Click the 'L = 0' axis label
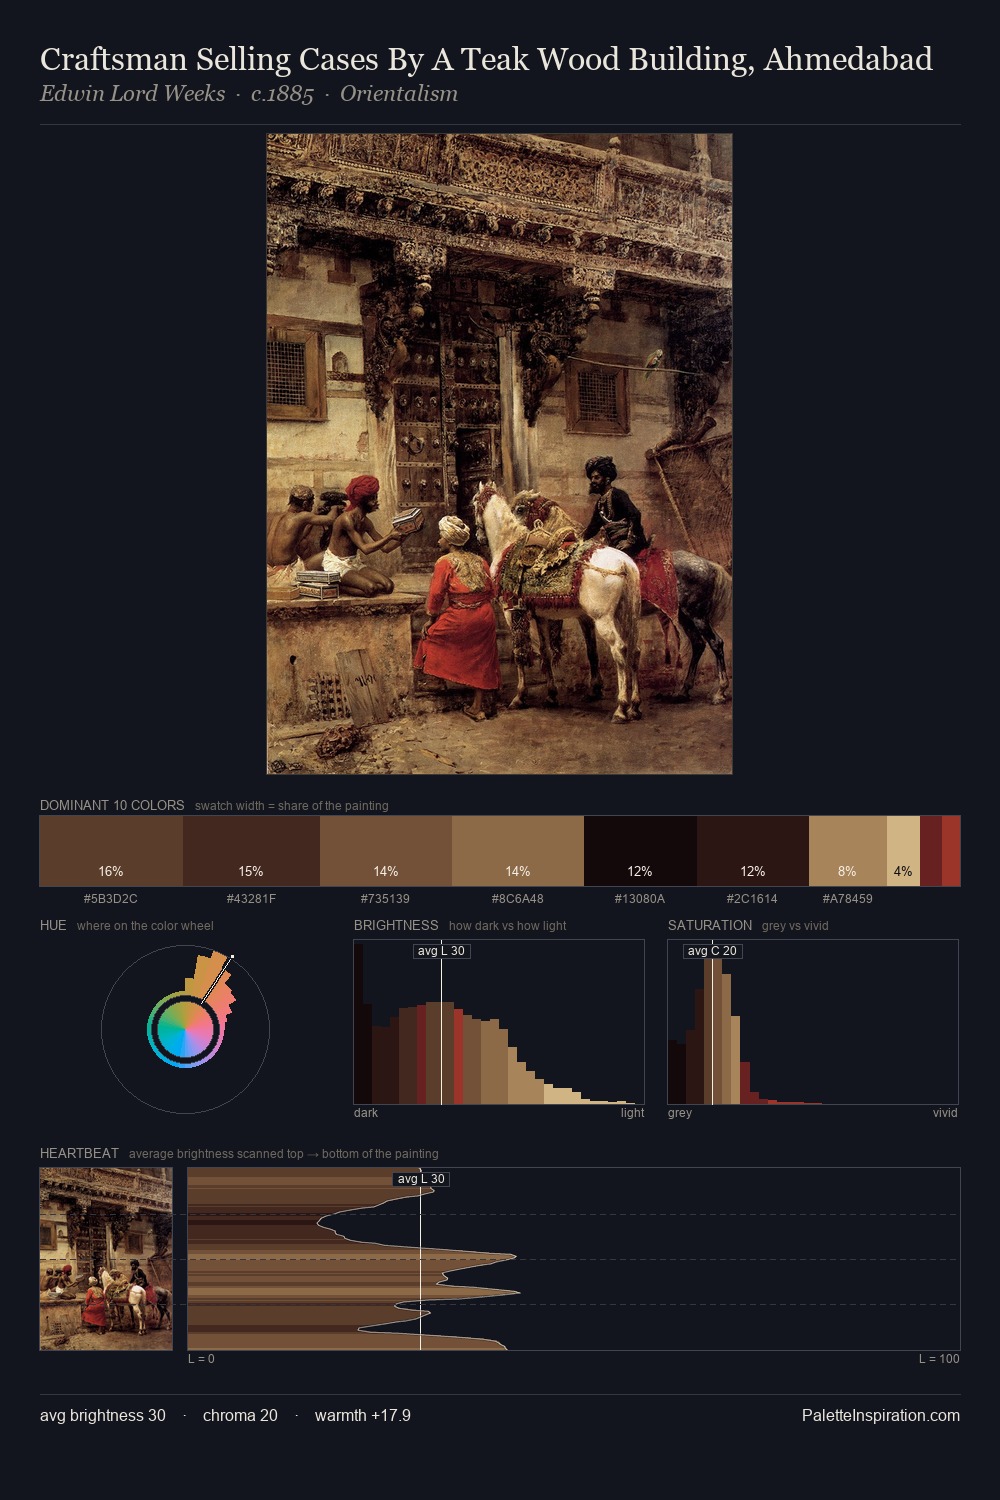Image resolution: width=1000 pixels, height=1500 pixels. (201, 1359)
